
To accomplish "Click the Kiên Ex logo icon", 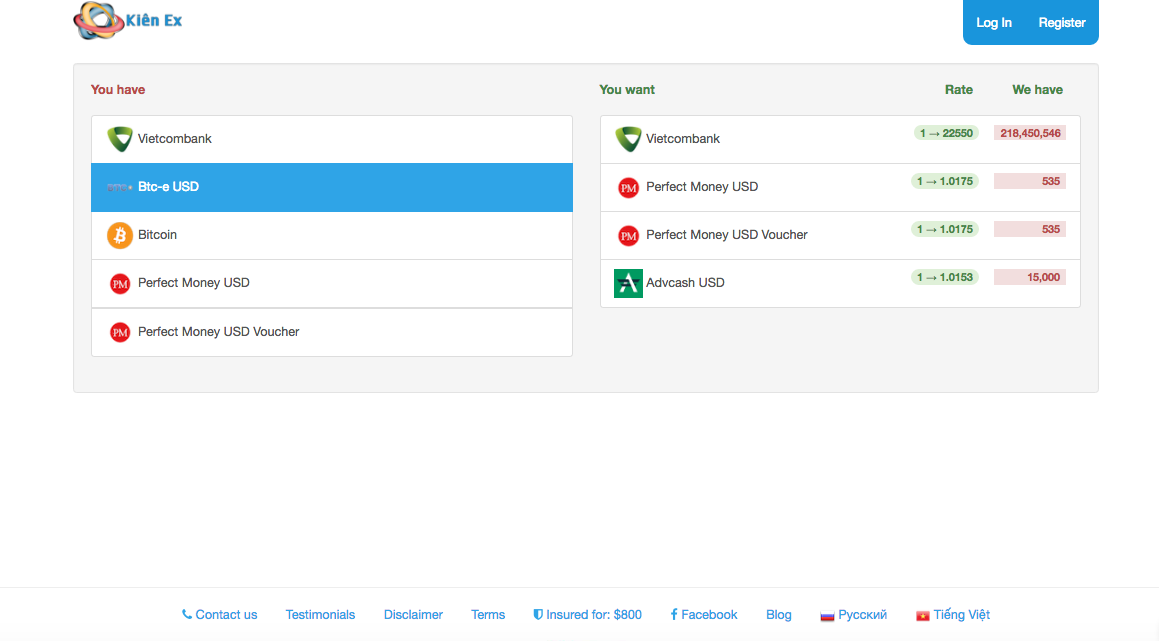I will [x=98, y=20].
